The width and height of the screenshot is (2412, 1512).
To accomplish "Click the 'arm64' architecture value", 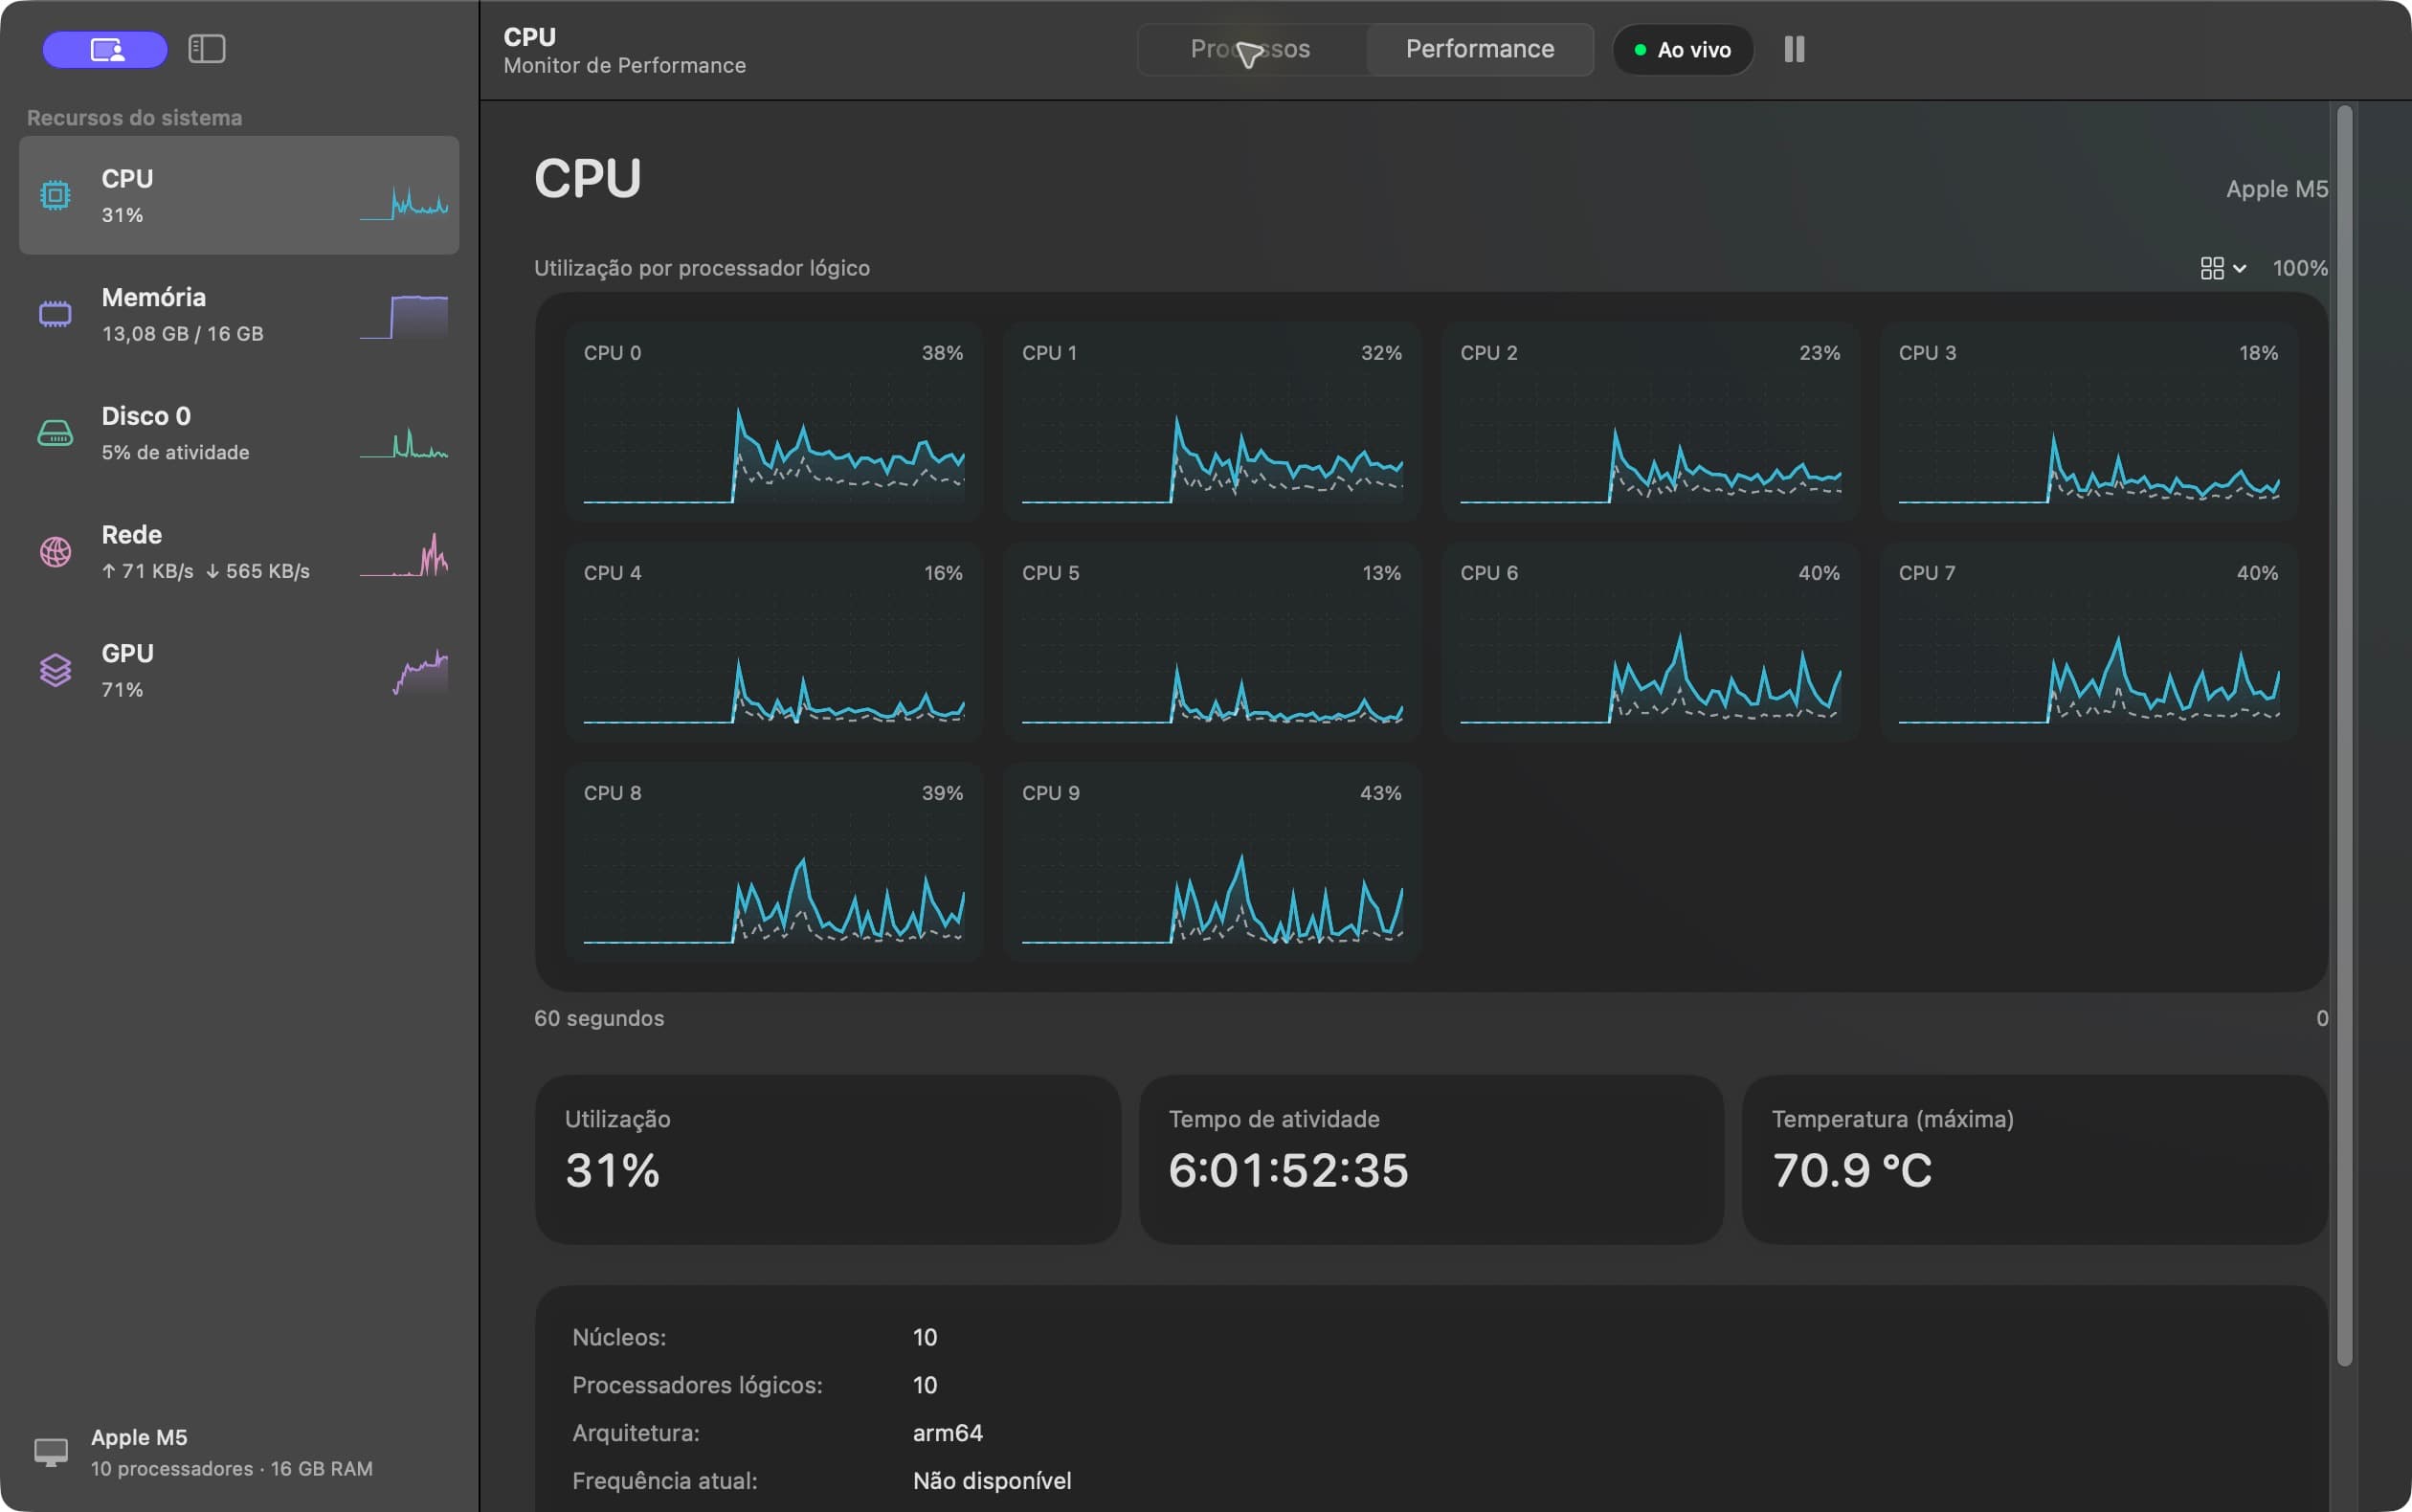I will (x=947, y=1432).
